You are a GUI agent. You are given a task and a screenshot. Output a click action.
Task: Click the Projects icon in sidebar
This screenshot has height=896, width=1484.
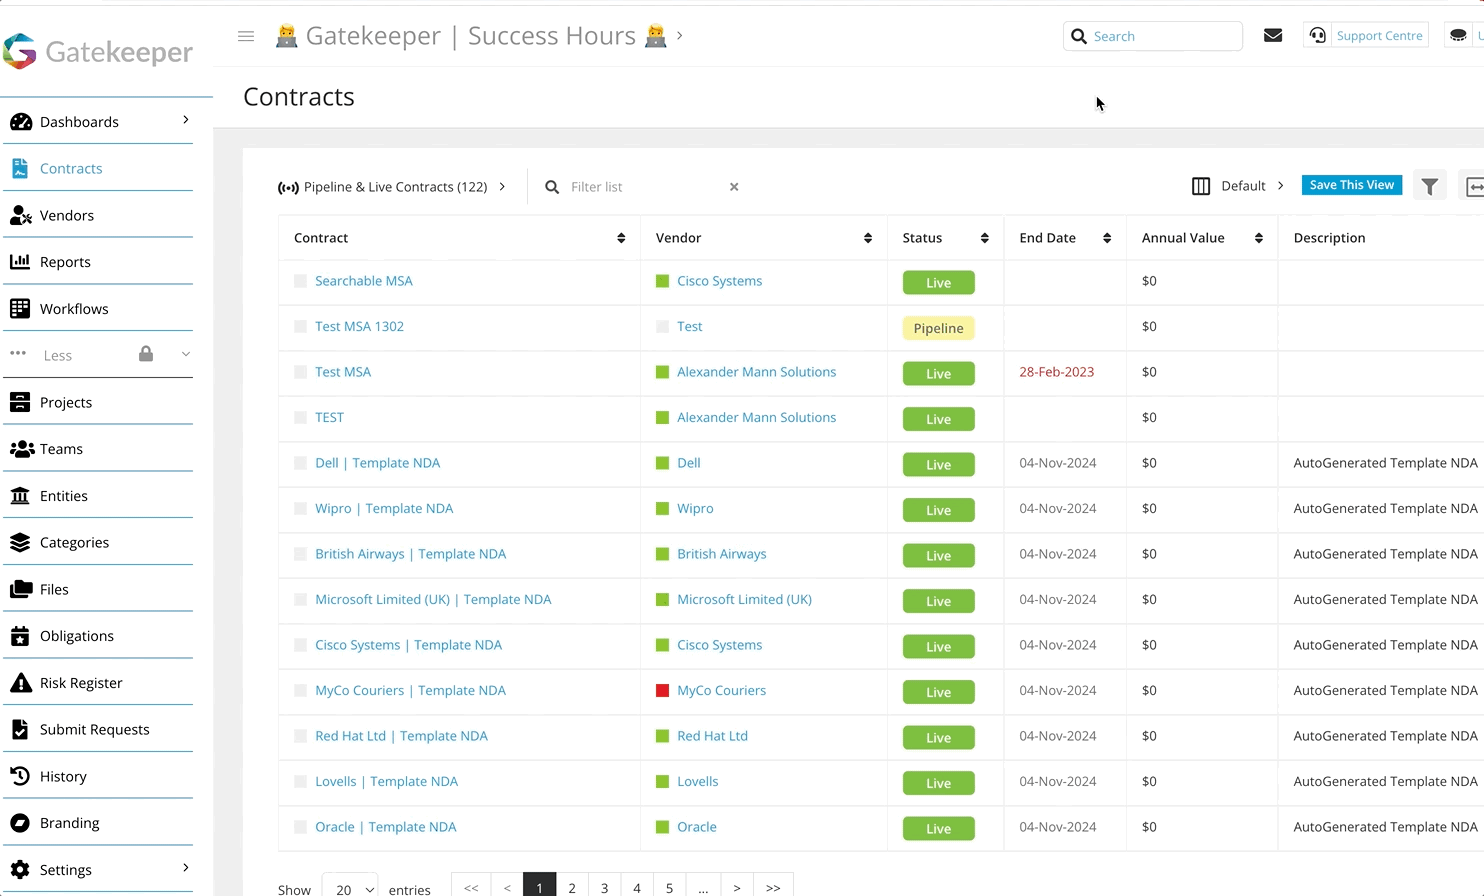click(x=20, y=402)
